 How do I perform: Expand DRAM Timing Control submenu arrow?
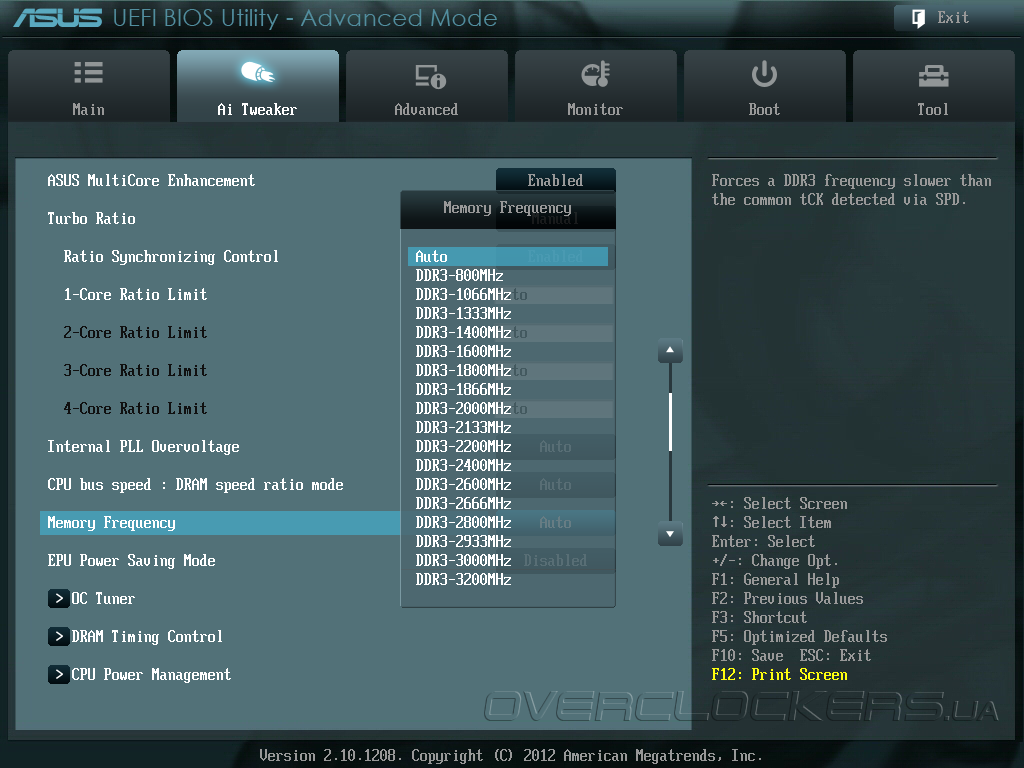click(59, 636)
